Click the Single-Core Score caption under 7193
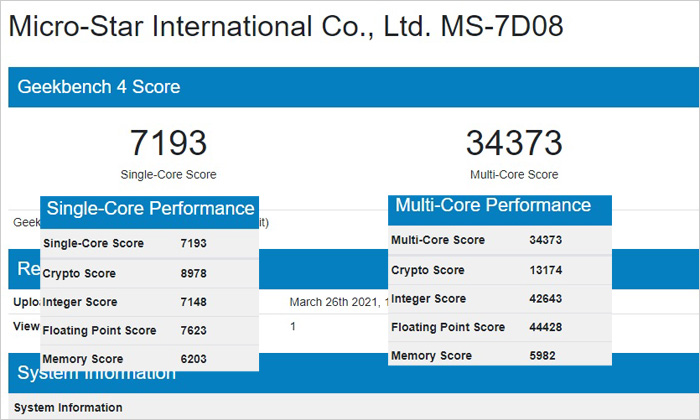700x420 pixels. point(168,175)
